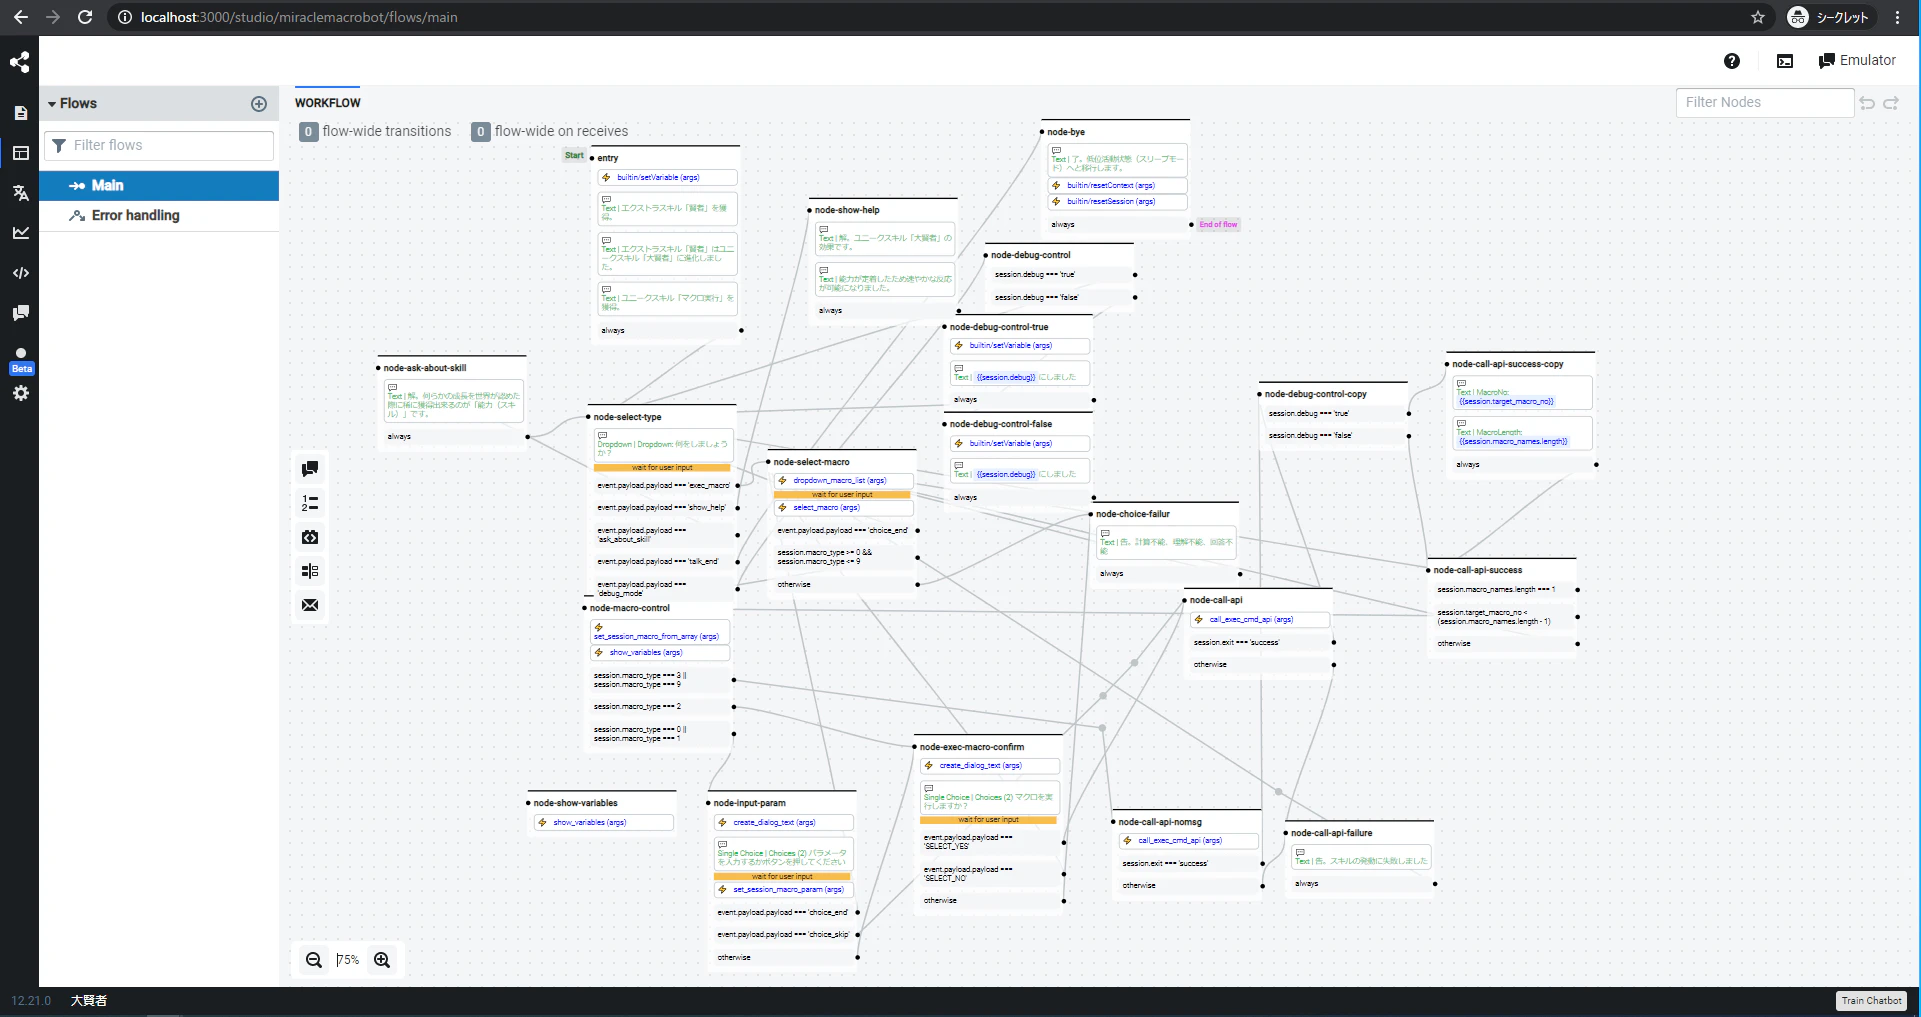Click the Beta module icon in sidebar
Image resolution: width=1921 pixels, height=1017 pixels.
pyautogui.click(x=21, y=360)
